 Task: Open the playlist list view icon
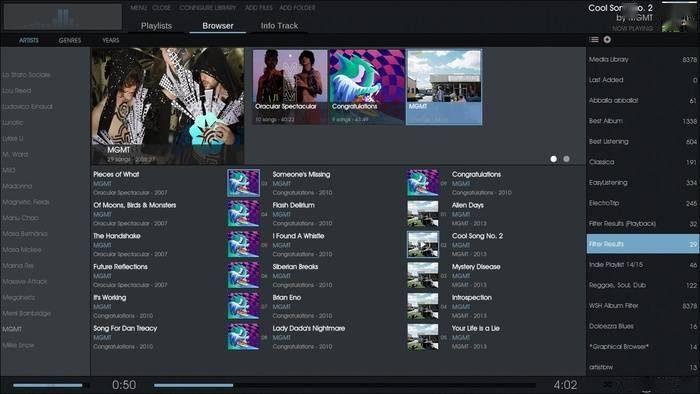(x=594, y=40)
